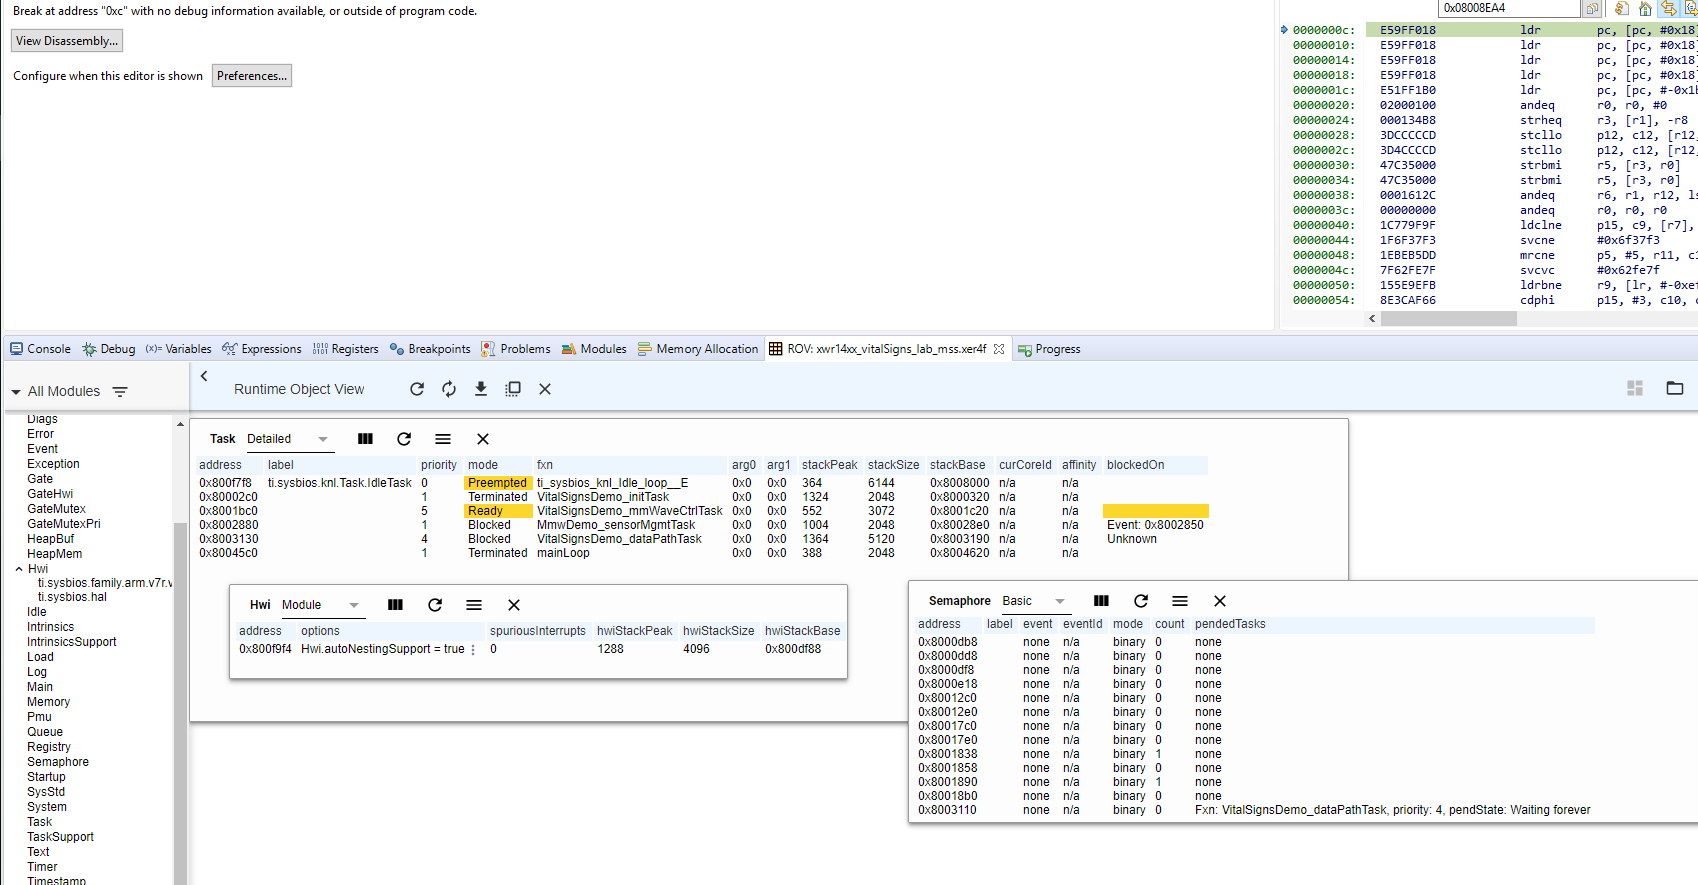Screen dimensions: 1698x885
Task: Close all views with the ROV toolbar X
Action: pyautogui.click(x=545, y=389)
